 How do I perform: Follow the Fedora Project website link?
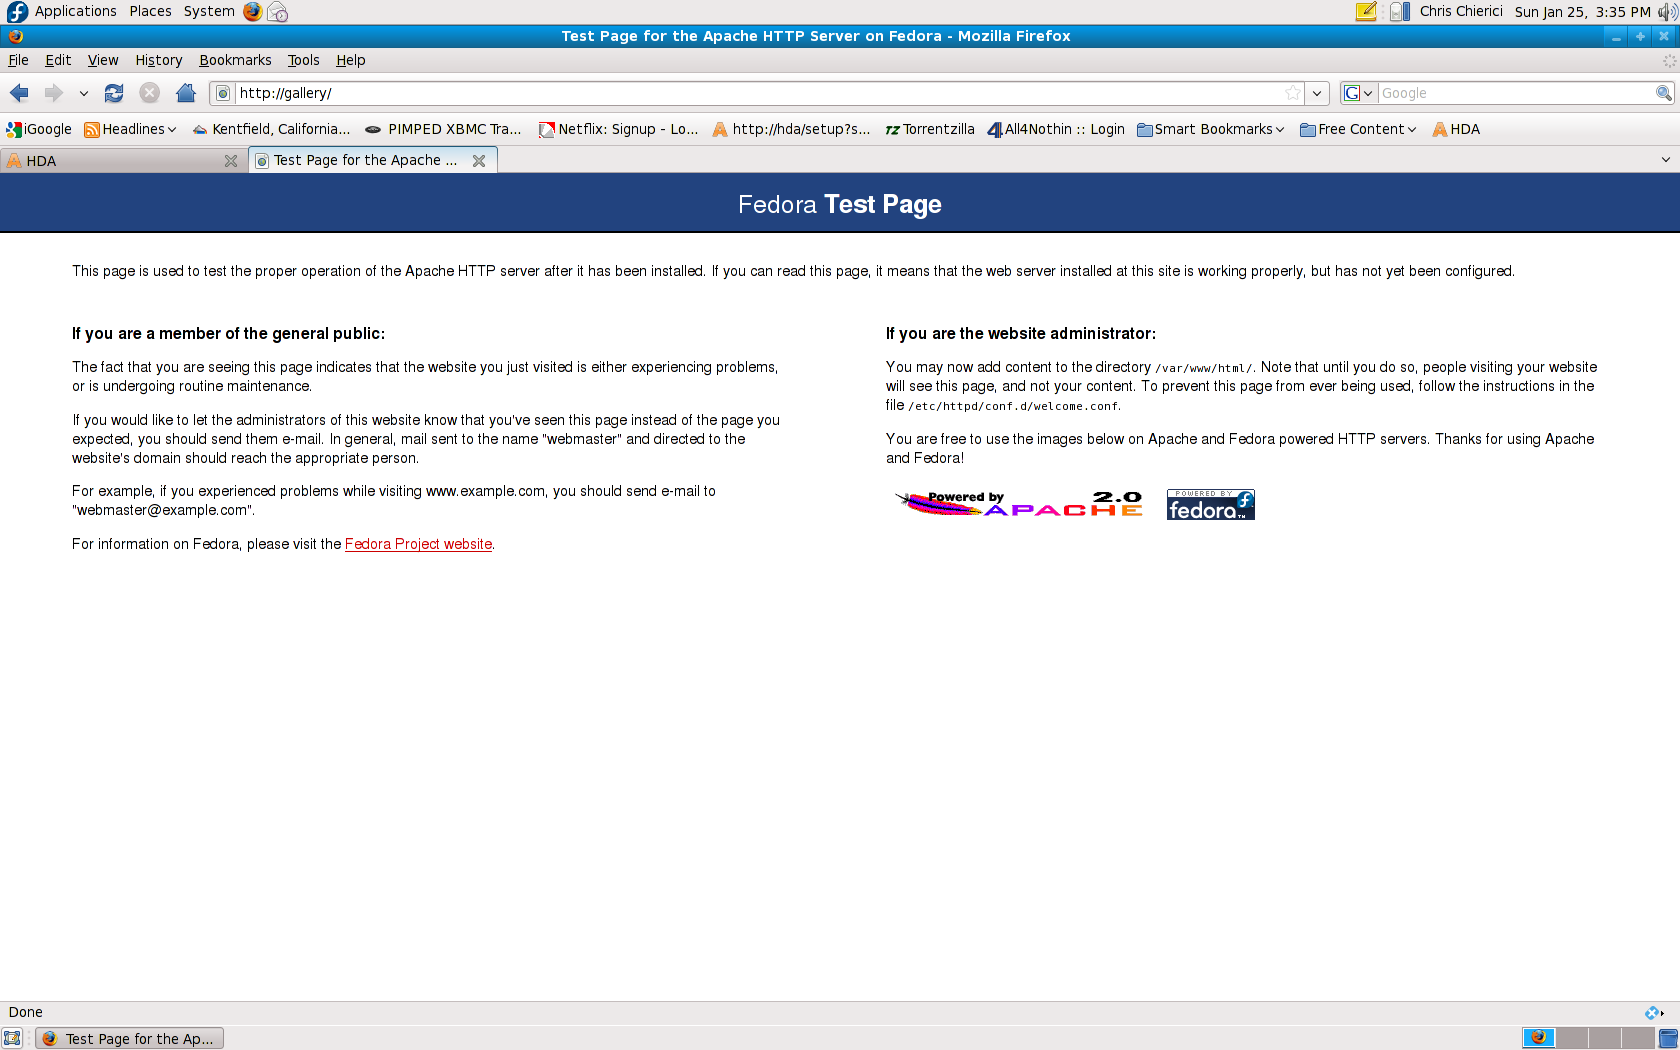click(418, 544)
